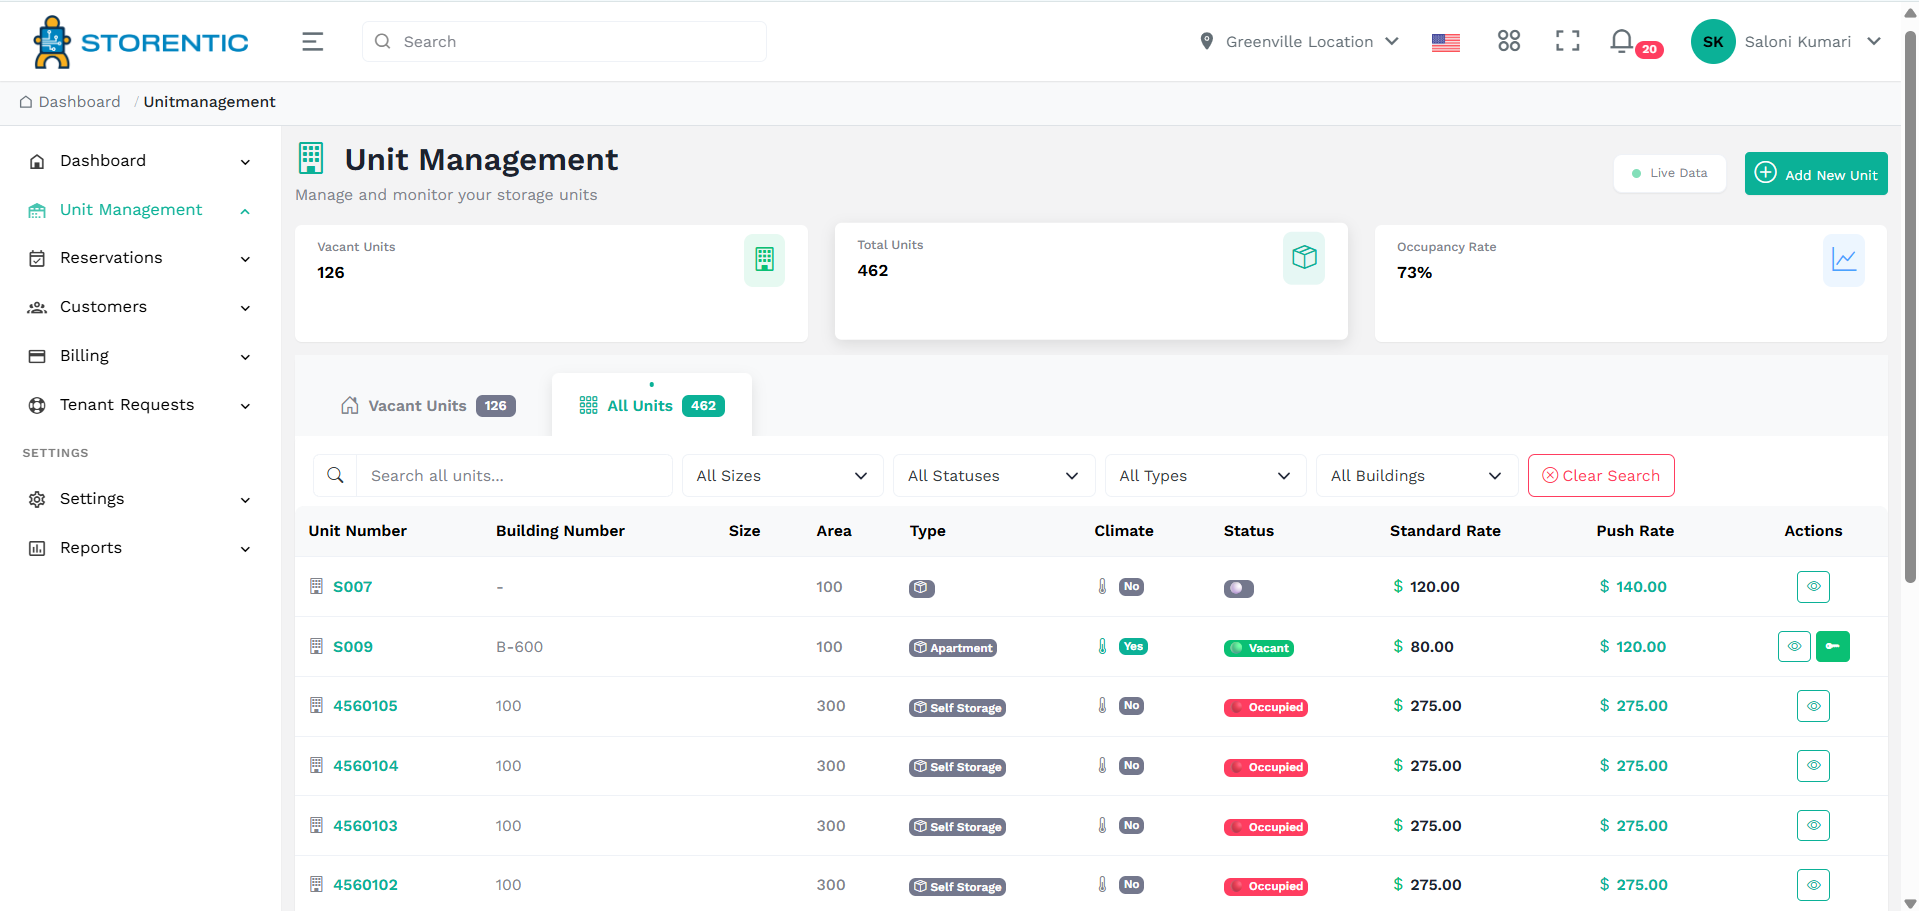
Task: Open the Reports section in sidebar
Action: click(x=90, y=547)
